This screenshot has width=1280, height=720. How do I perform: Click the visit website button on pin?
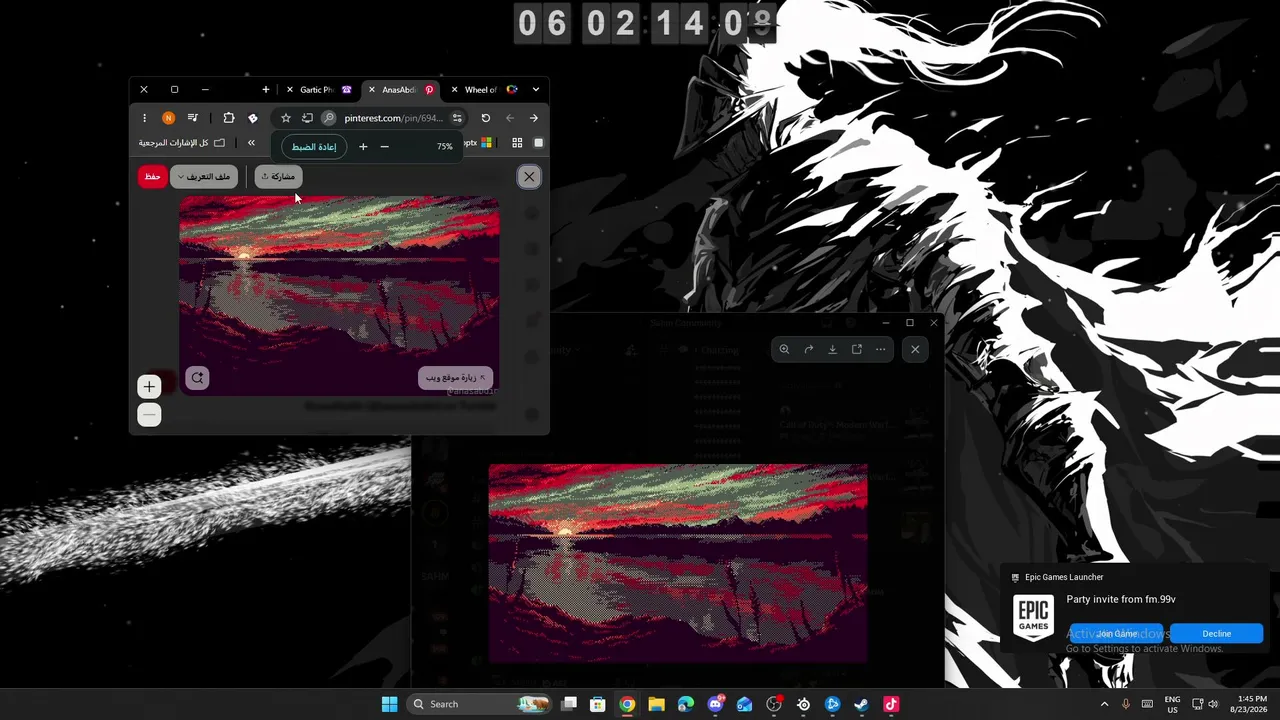[456, 378]
